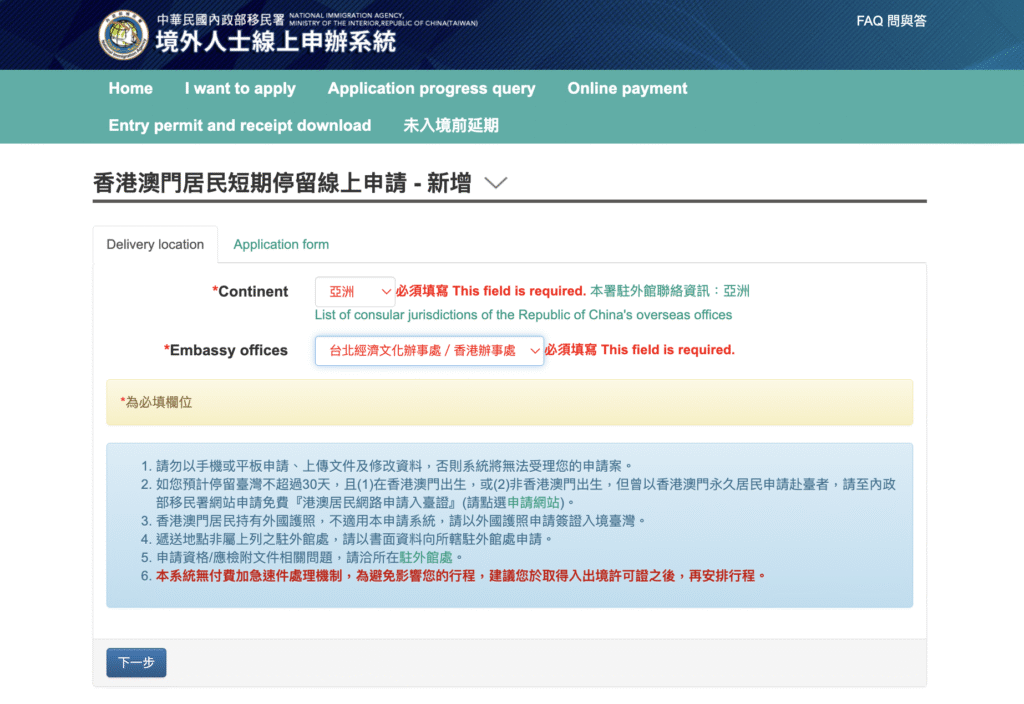Collapse the chevron beside the page heading
The height and width of the screenshot is (704, 1024).
(495, 183)
